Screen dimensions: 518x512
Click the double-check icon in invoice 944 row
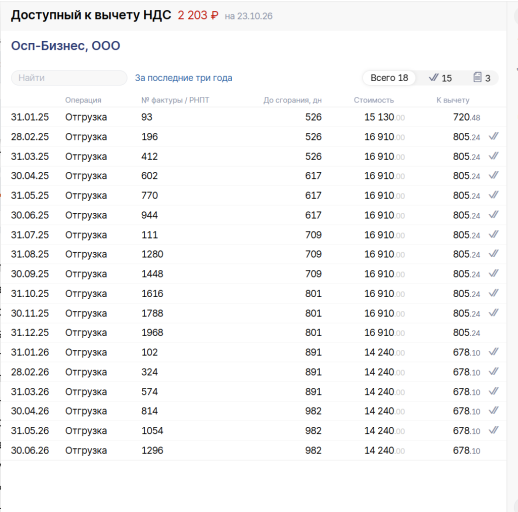pos(494,215)
